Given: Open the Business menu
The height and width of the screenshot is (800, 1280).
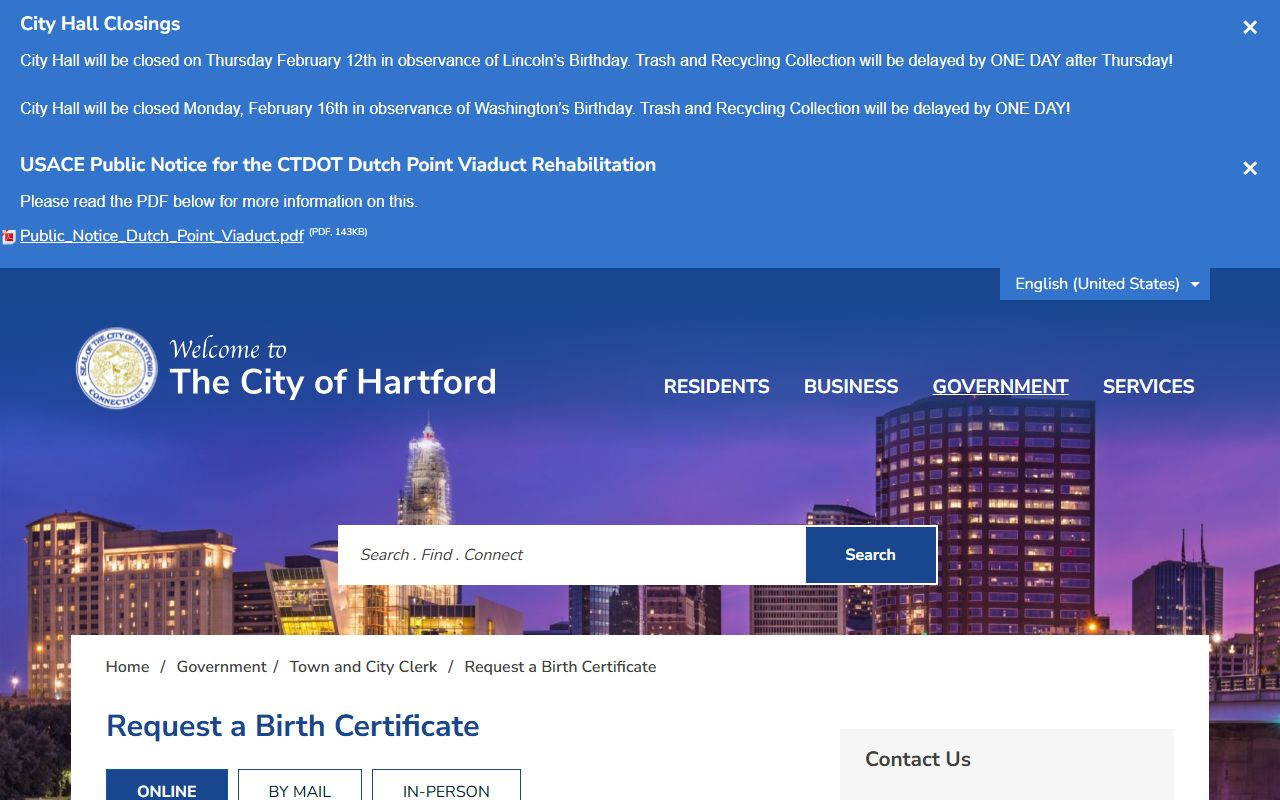Looking at the screenshot, I should coord(851,386).
